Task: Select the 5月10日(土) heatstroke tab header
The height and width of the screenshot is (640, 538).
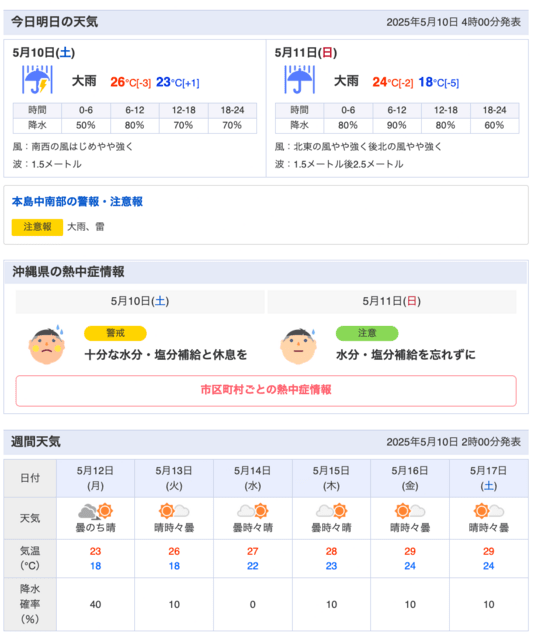Action: 140,302
